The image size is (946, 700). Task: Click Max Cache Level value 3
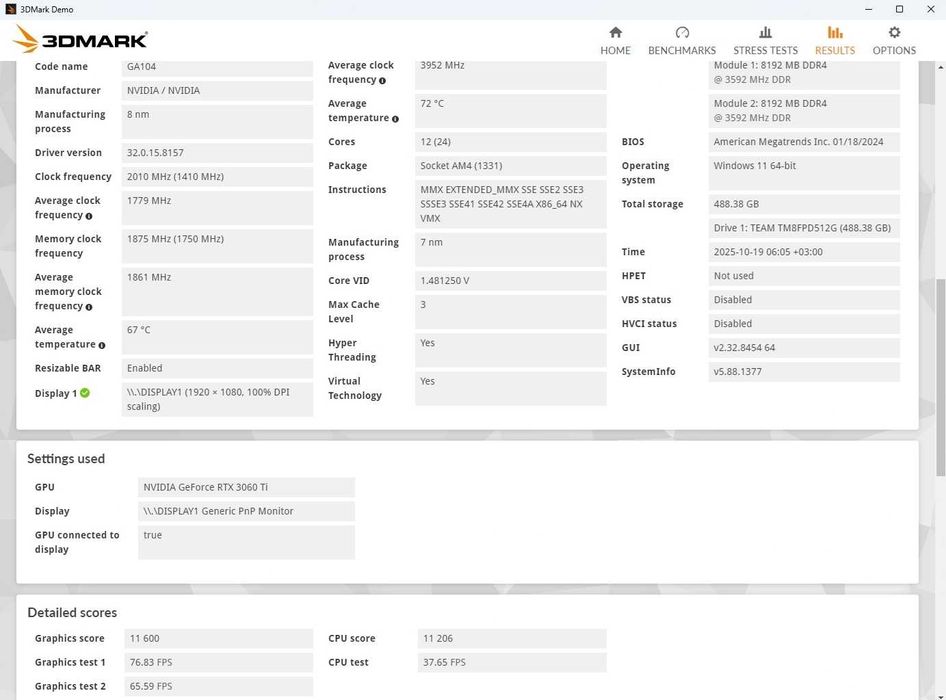pyautogui.click(x=510, y=312)
